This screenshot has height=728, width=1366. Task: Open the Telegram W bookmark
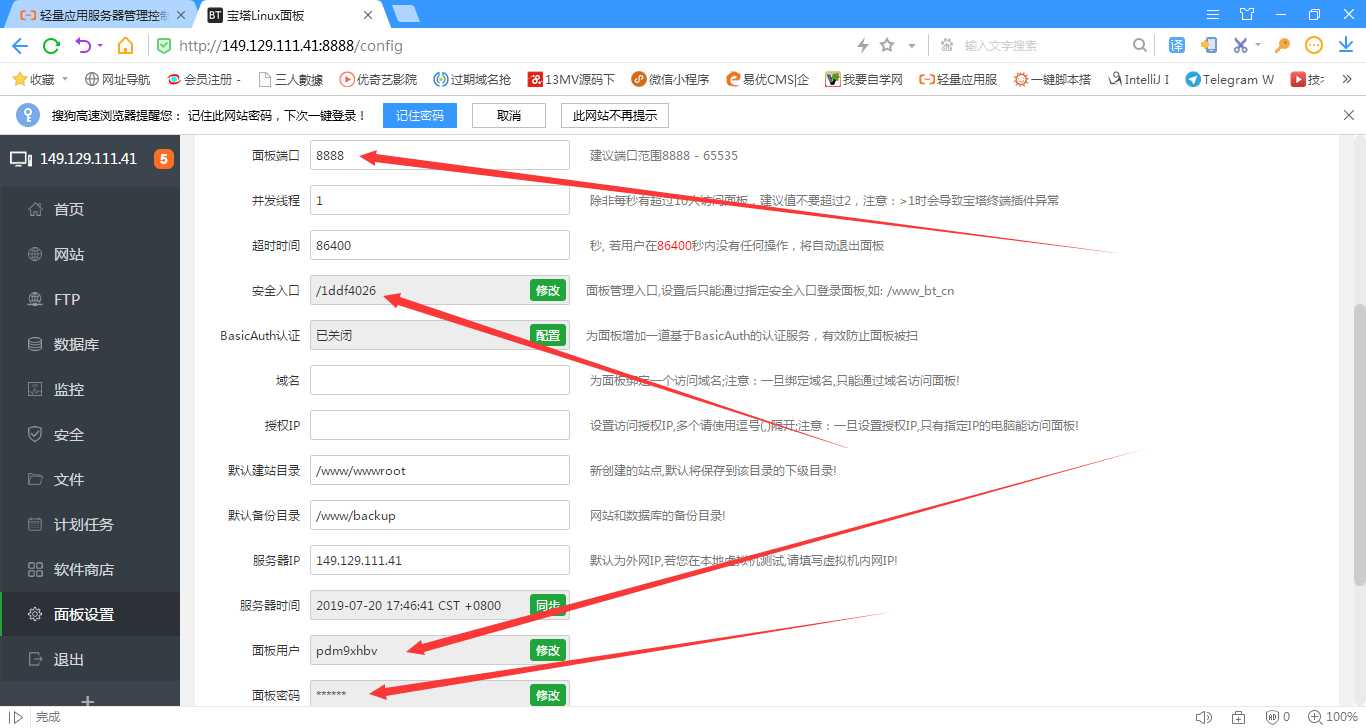1230,79
